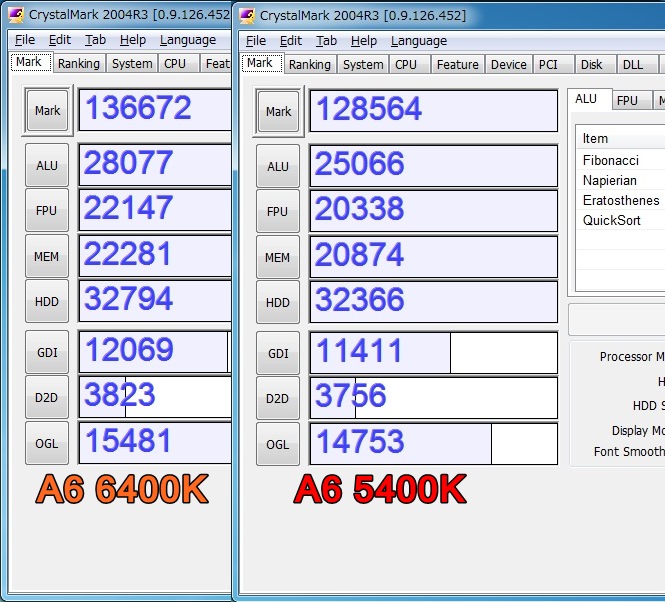The height and width of the screenshot is (602, 665).
Task: Switch to the System tab in the left window
Action: pos(132,63)
